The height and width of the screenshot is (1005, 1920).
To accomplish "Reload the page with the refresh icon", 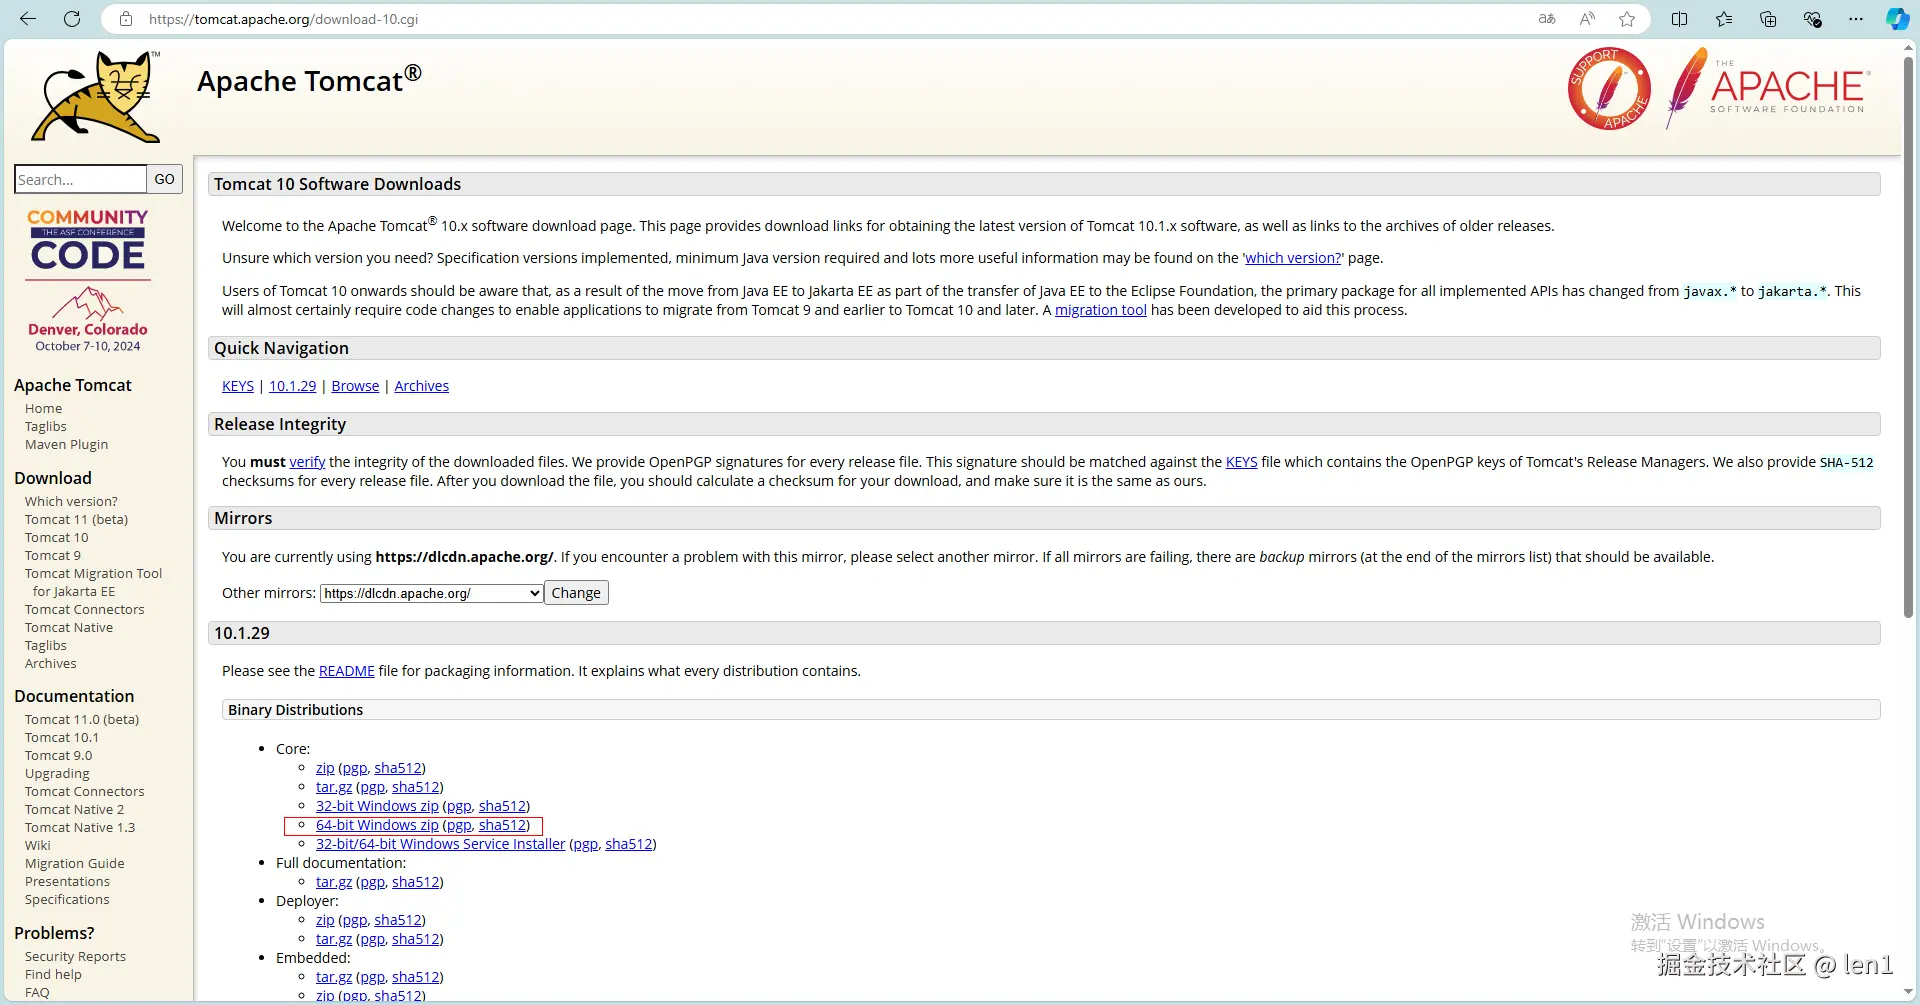I will click(72, 19).
